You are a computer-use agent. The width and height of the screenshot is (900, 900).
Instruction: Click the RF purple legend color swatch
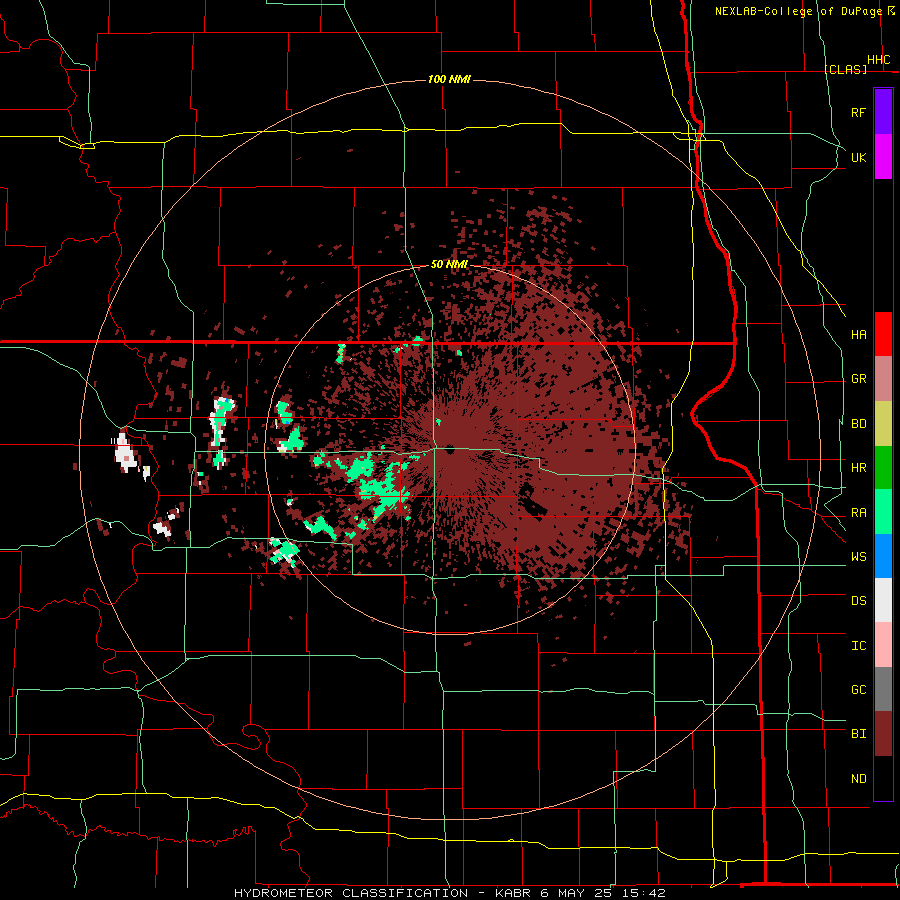[x=883, y=112]
